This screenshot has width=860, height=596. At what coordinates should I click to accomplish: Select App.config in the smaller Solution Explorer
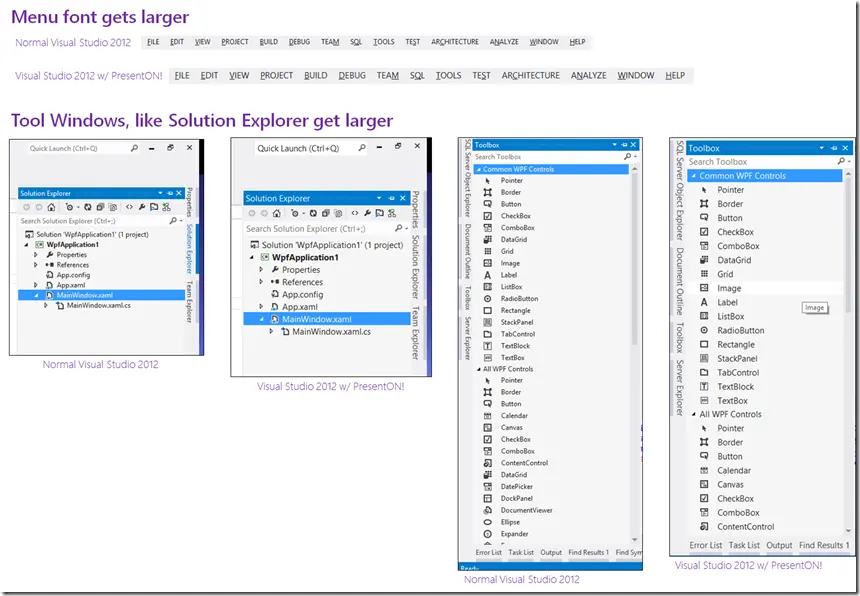pos(73,275)
